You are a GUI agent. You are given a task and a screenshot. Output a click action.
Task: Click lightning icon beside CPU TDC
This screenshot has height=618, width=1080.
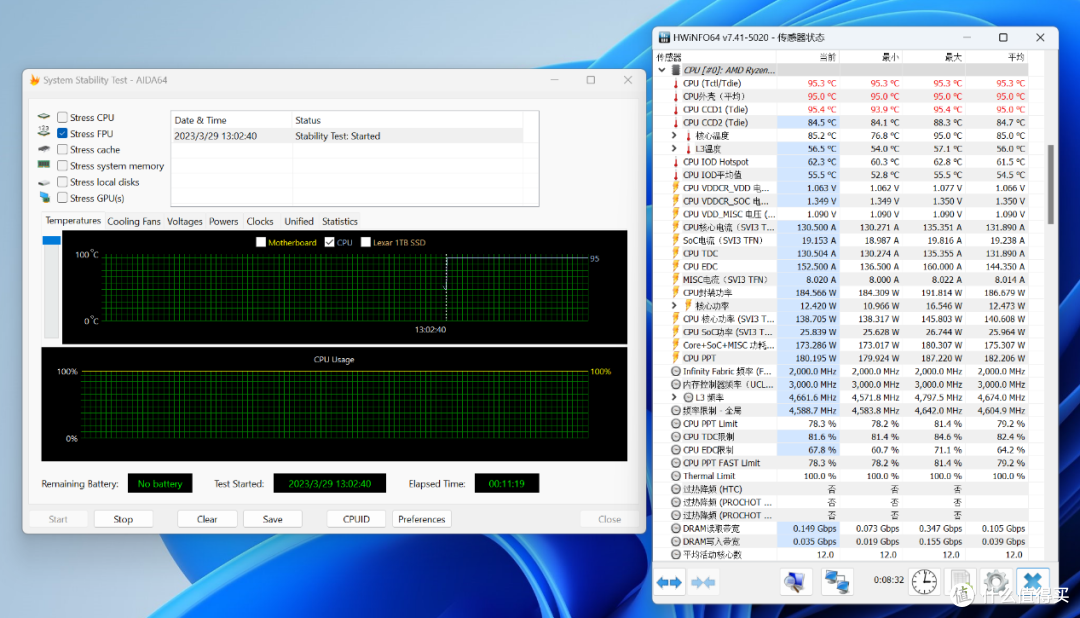[676, 254]
